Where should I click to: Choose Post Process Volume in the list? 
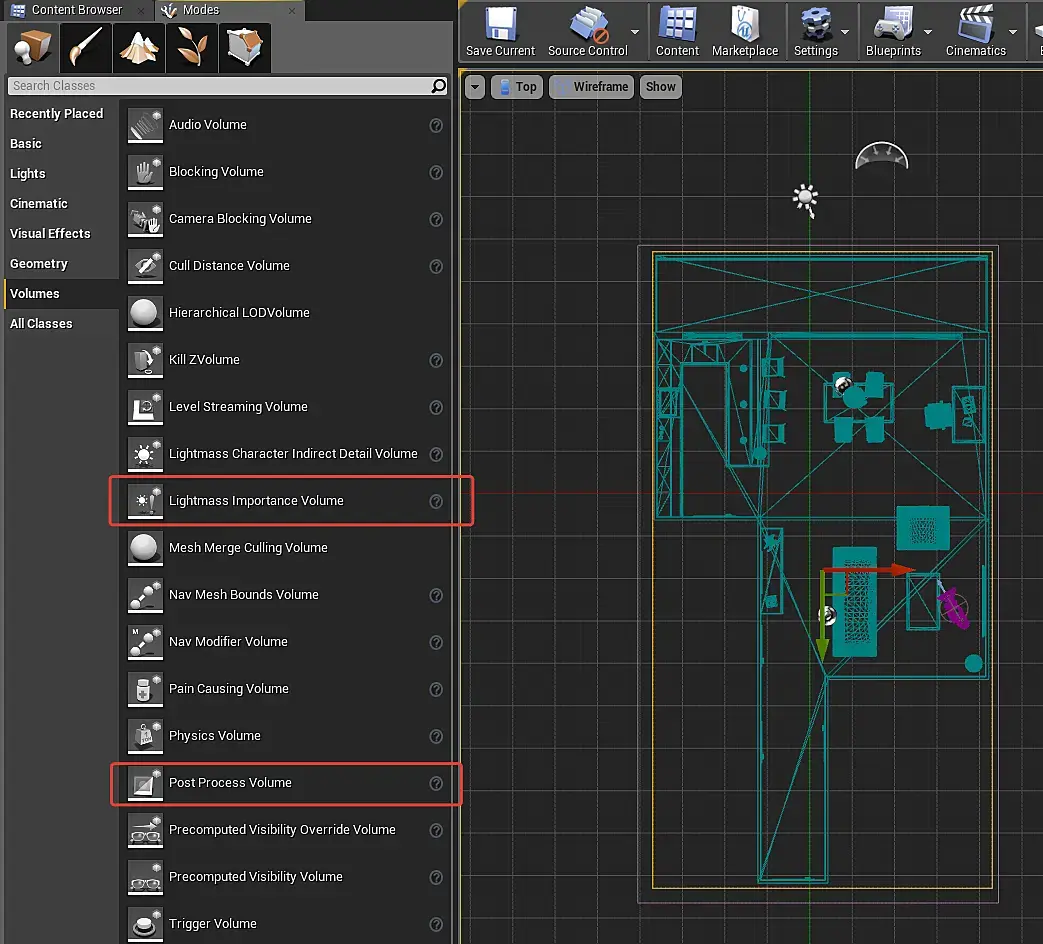pyautogui.click(x=230, y=783)
